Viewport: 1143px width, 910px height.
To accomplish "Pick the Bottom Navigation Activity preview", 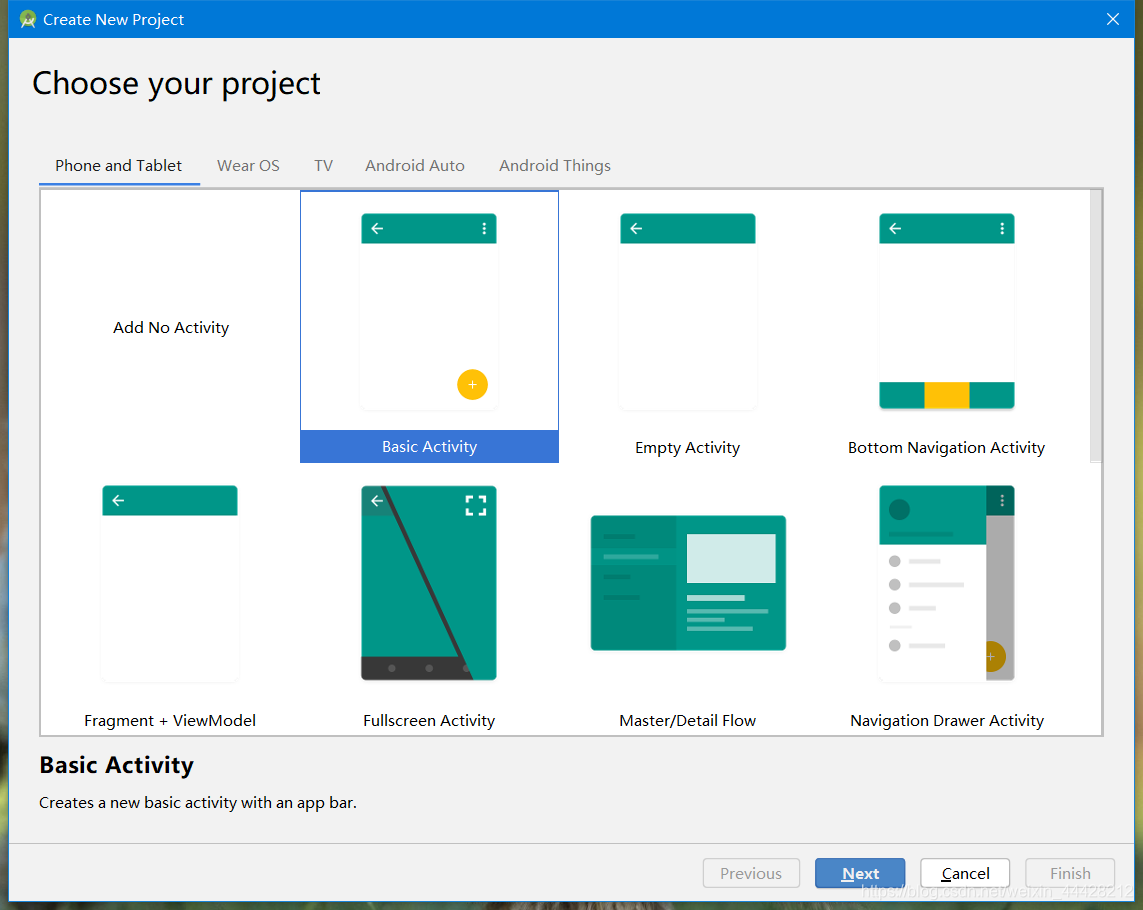I will tap(946, 311).
